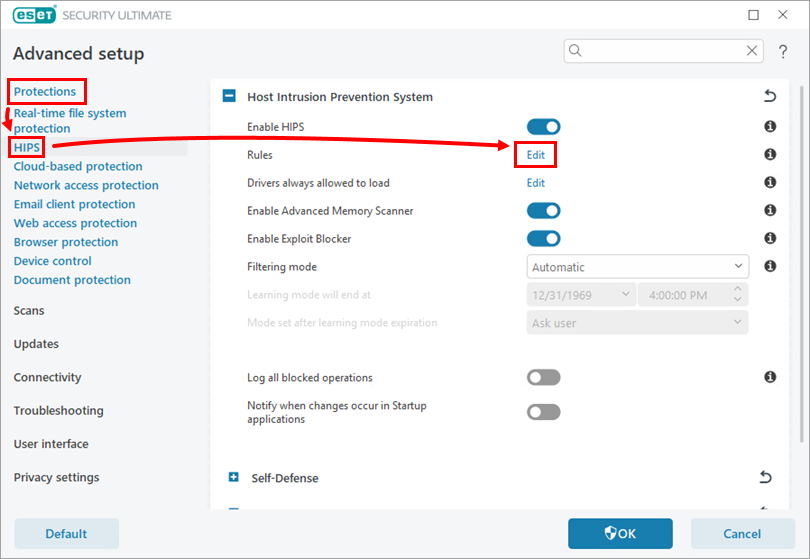Select Email client protection
Screen dimensions: 810x559
pyautogui.click(x=74, y=204)
